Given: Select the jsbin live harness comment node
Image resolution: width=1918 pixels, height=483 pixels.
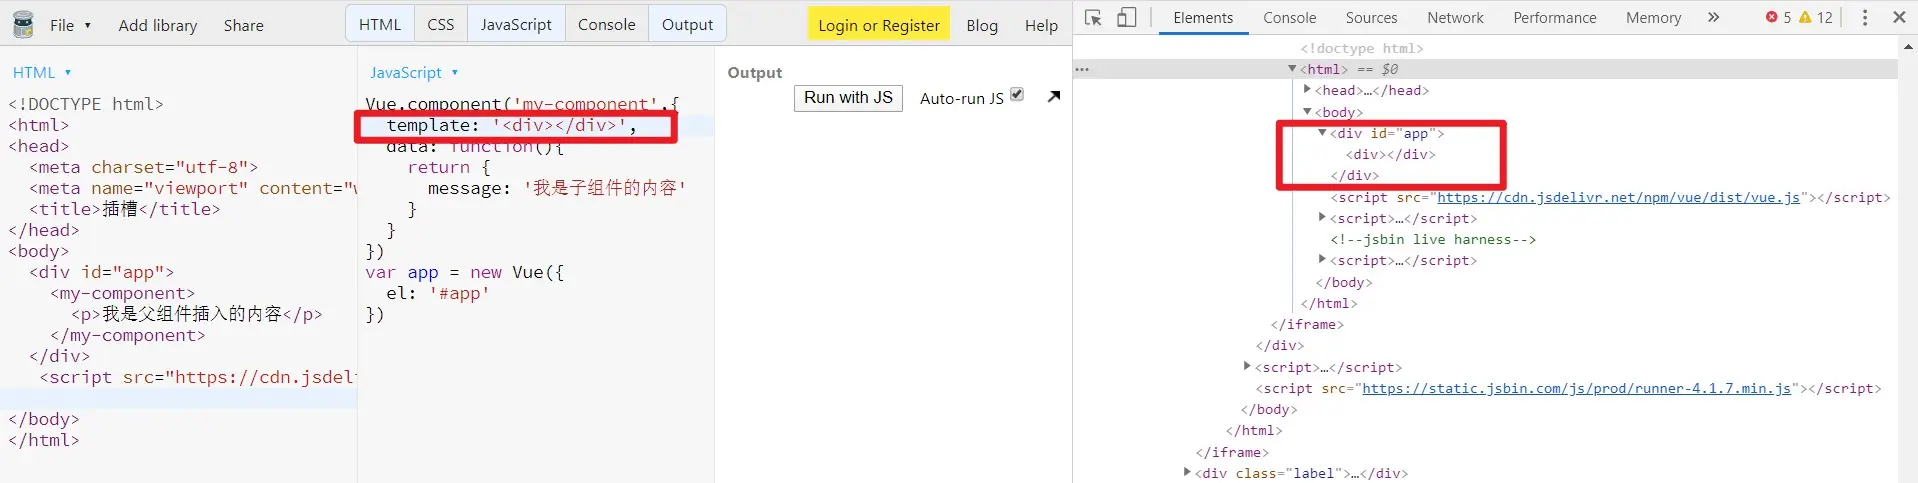Looking at the screenshot, I should [1432, 239].
